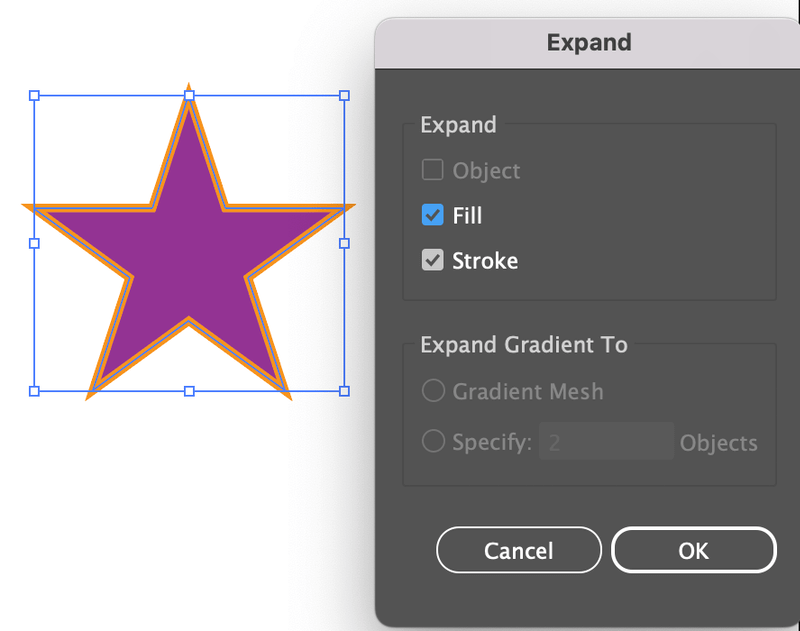Click the top-right bounding box handle
The width and height of the screenshot is (800, 631).
(344, 95)
